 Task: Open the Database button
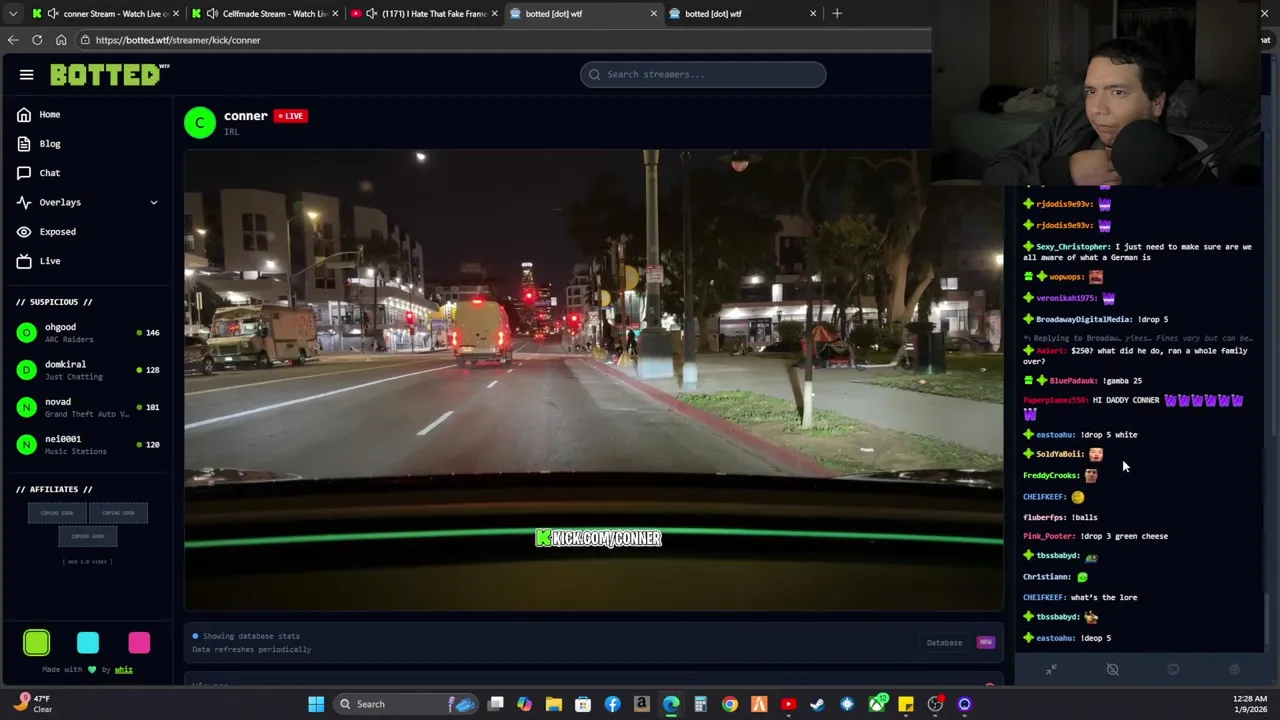[x=944, y=643]
